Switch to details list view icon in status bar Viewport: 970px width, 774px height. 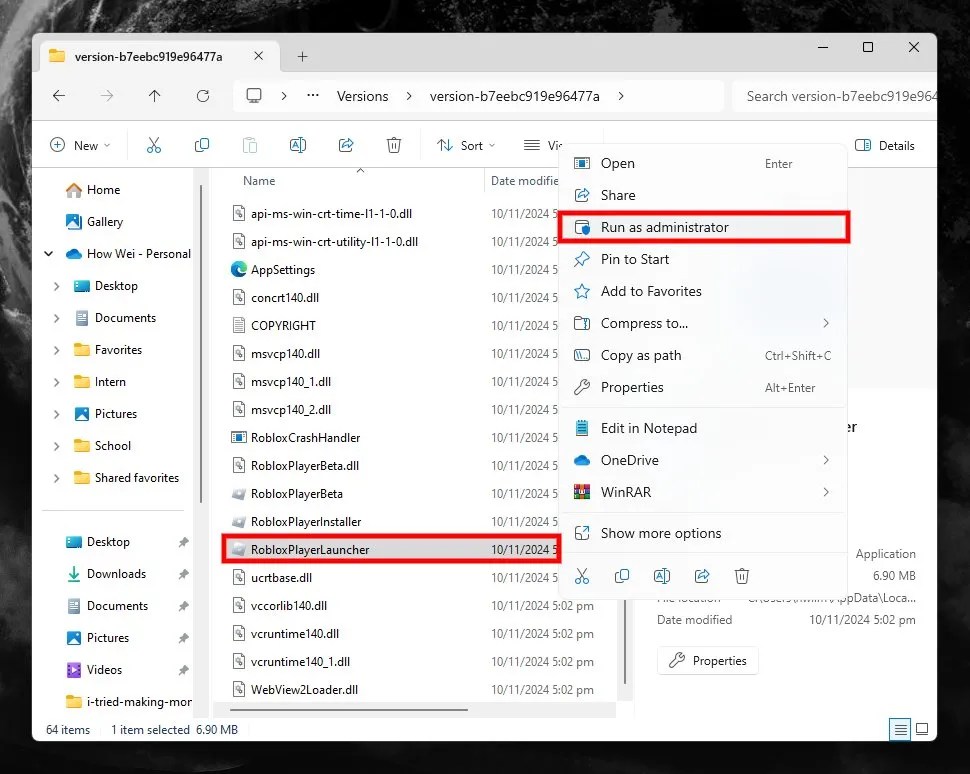tap(900, 730)
